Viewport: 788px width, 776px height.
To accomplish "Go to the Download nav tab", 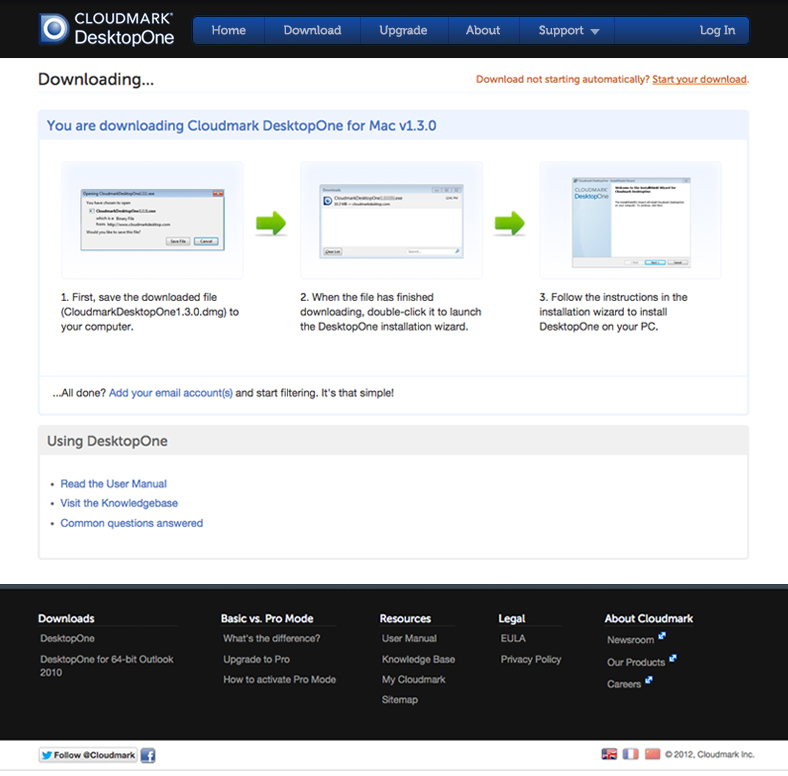I will (312, 30).
